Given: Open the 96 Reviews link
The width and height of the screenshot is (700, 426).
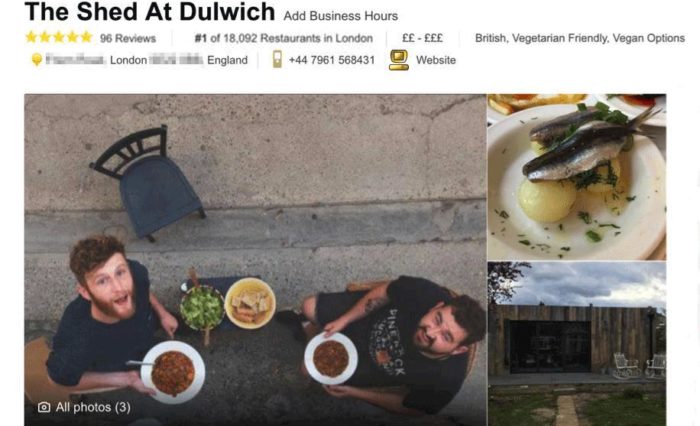Looking at the screenshot, I should pyautogui.click(x=128, y=38).
